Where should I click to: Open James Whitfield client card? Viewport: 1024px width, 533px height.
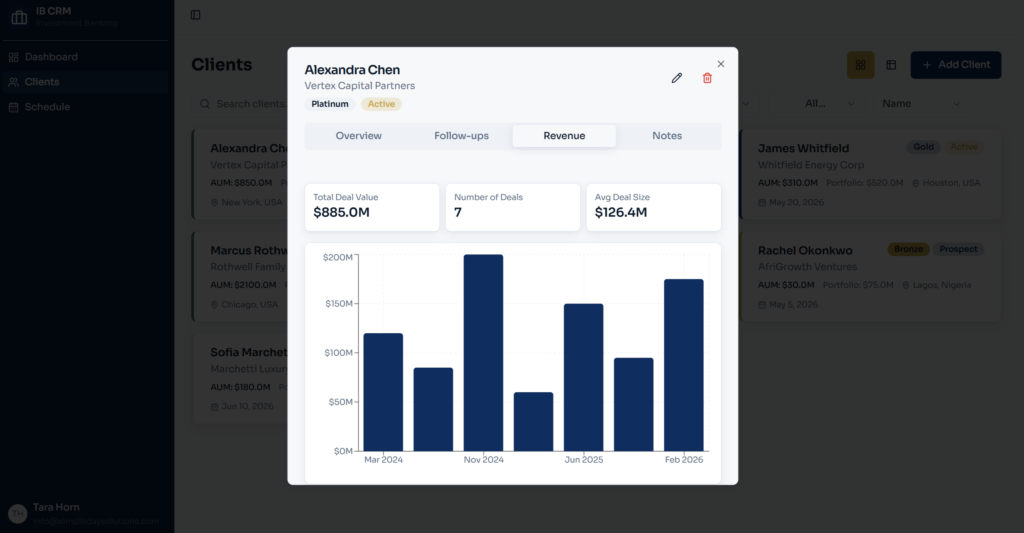(x=870, y=174)
